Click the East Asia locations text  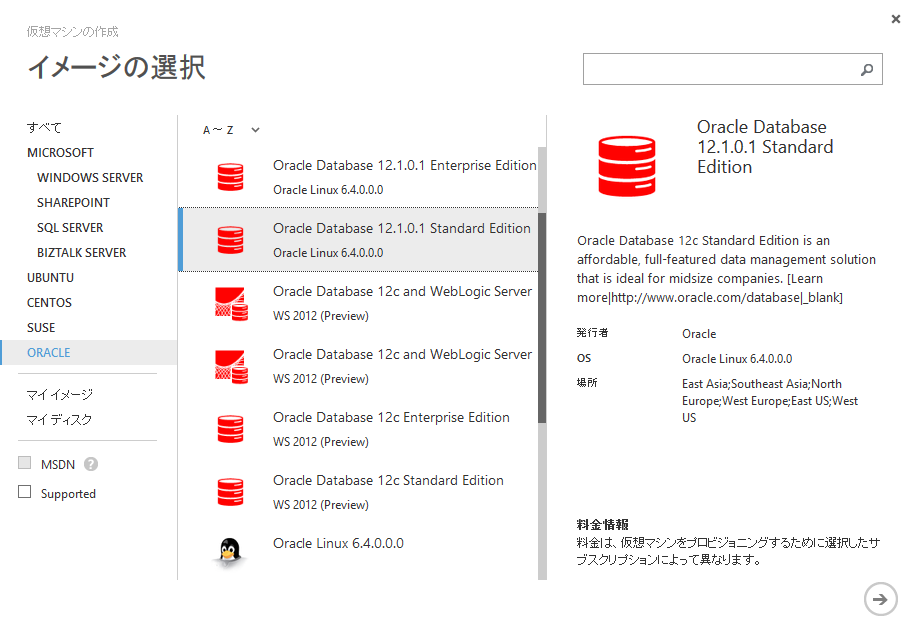(x=770, y=401)
